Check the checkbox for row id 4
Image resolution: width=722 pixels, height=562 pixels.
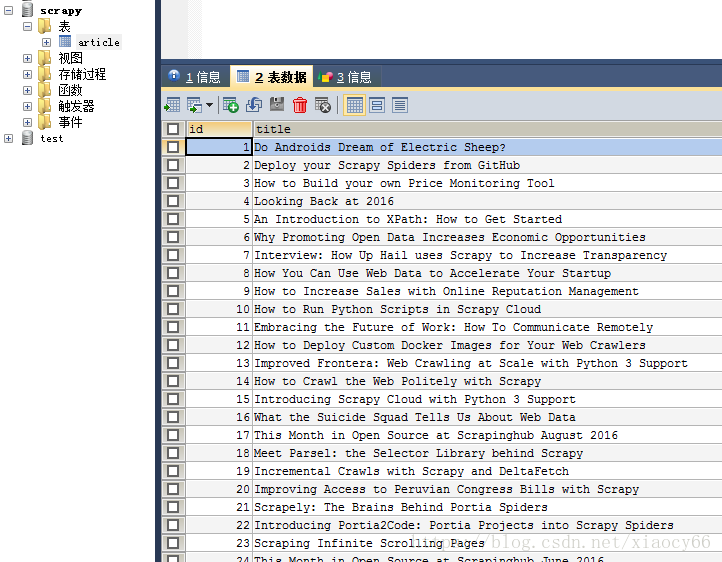click(173, 201)
